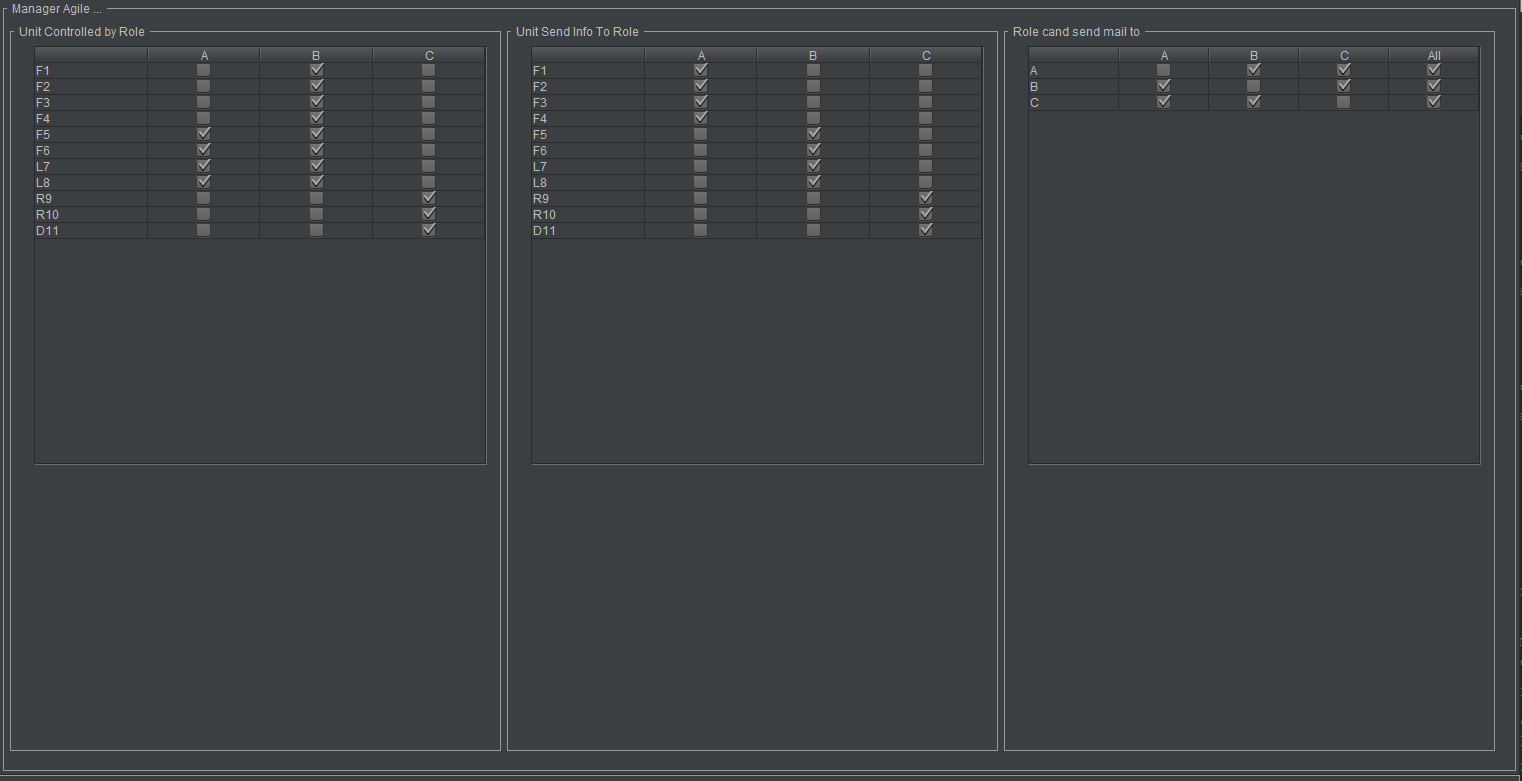Check F6 column C in Unit Send Info To Role
1522x781 pixels.
coord(926,151)
